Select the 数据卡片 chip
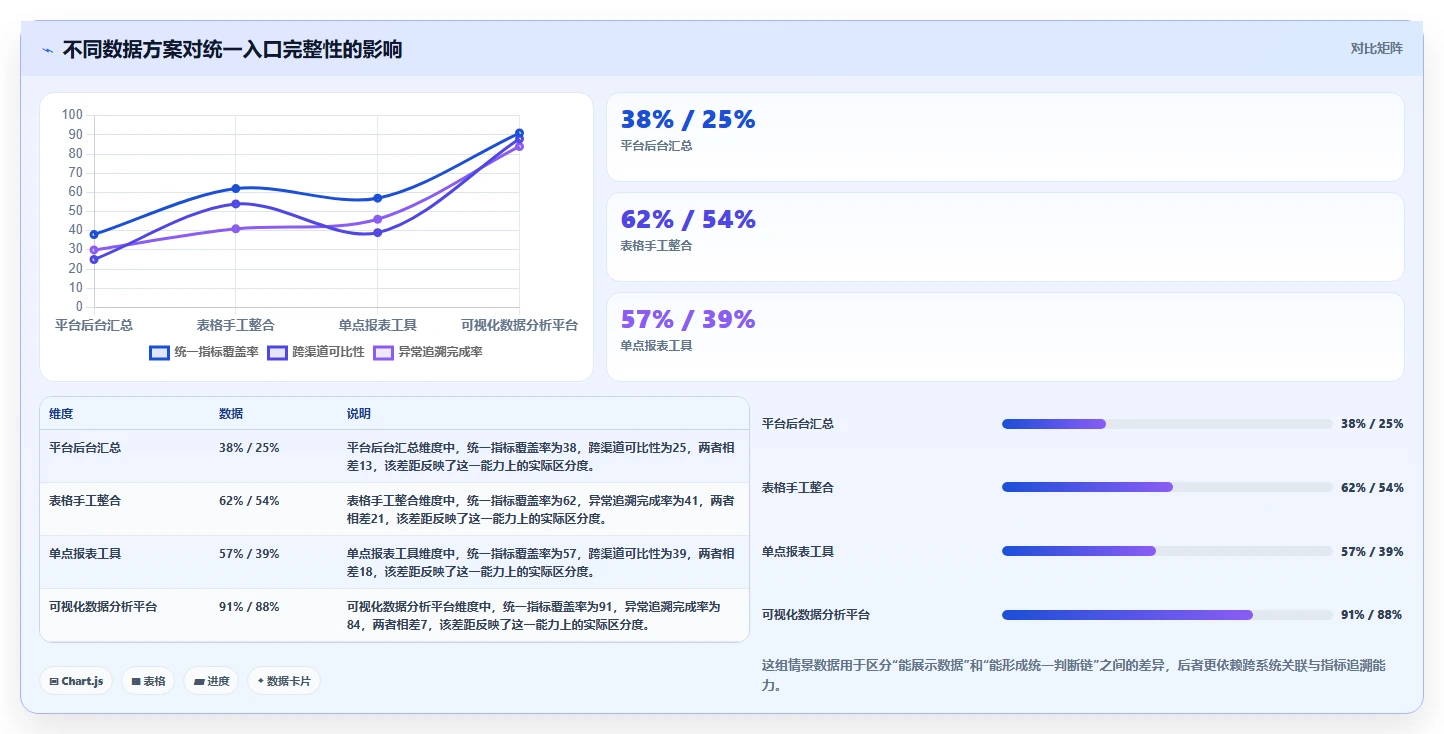 coord(284,681)
